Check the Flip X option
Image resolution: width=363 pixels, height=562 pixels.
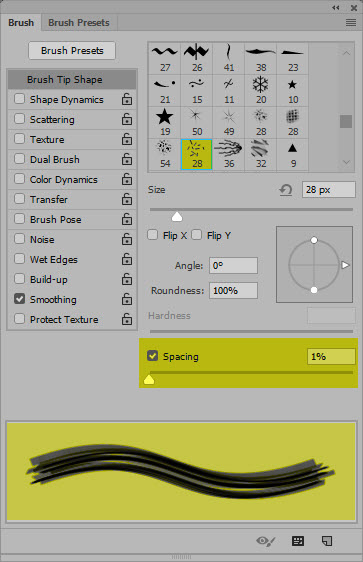[x=153, y=235]
